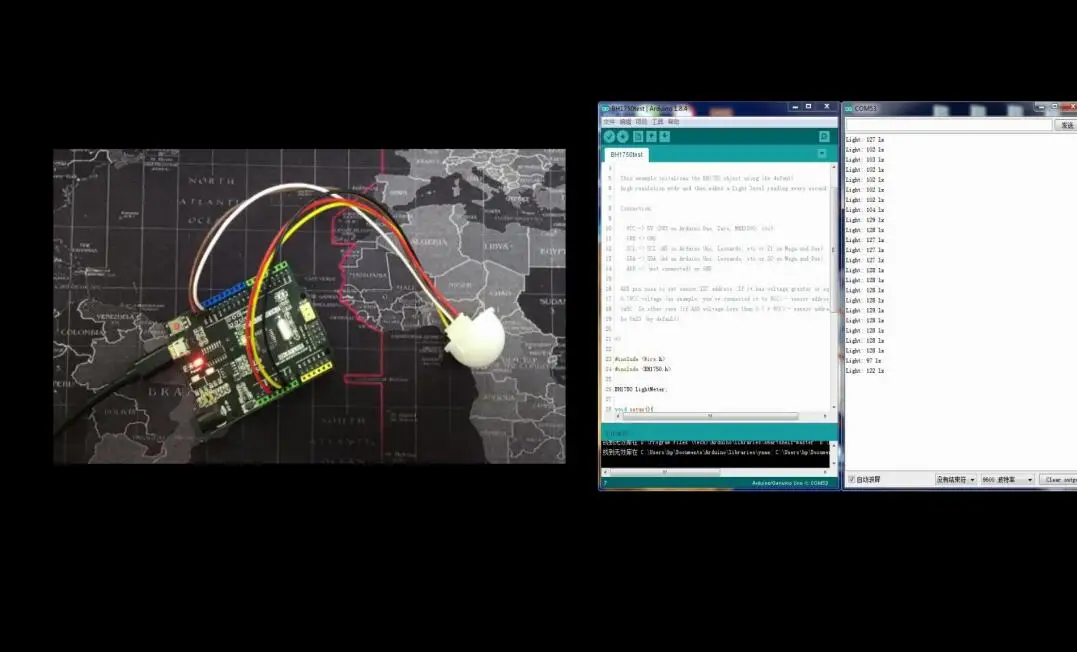Open the 9600 波特率 baud rate dropdown
Screen dimensions: 1077x652
[1007, 480]
